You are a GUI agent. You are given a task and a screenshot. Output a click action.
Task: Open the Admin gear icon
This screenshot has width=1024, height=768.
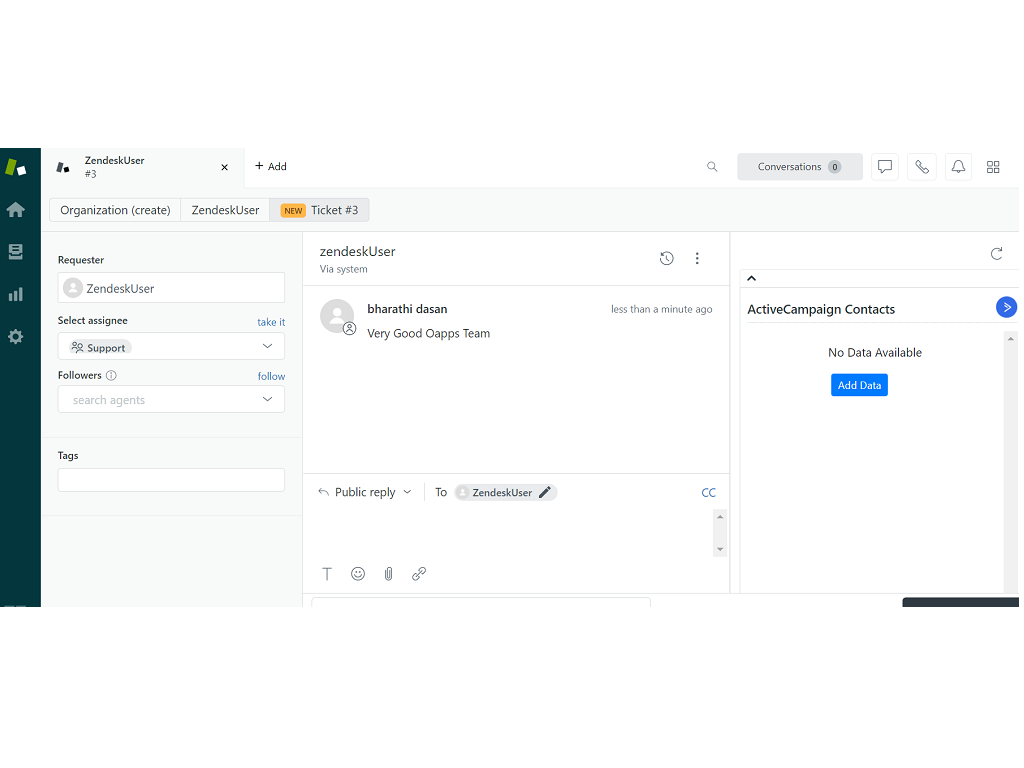pos(15,337)
